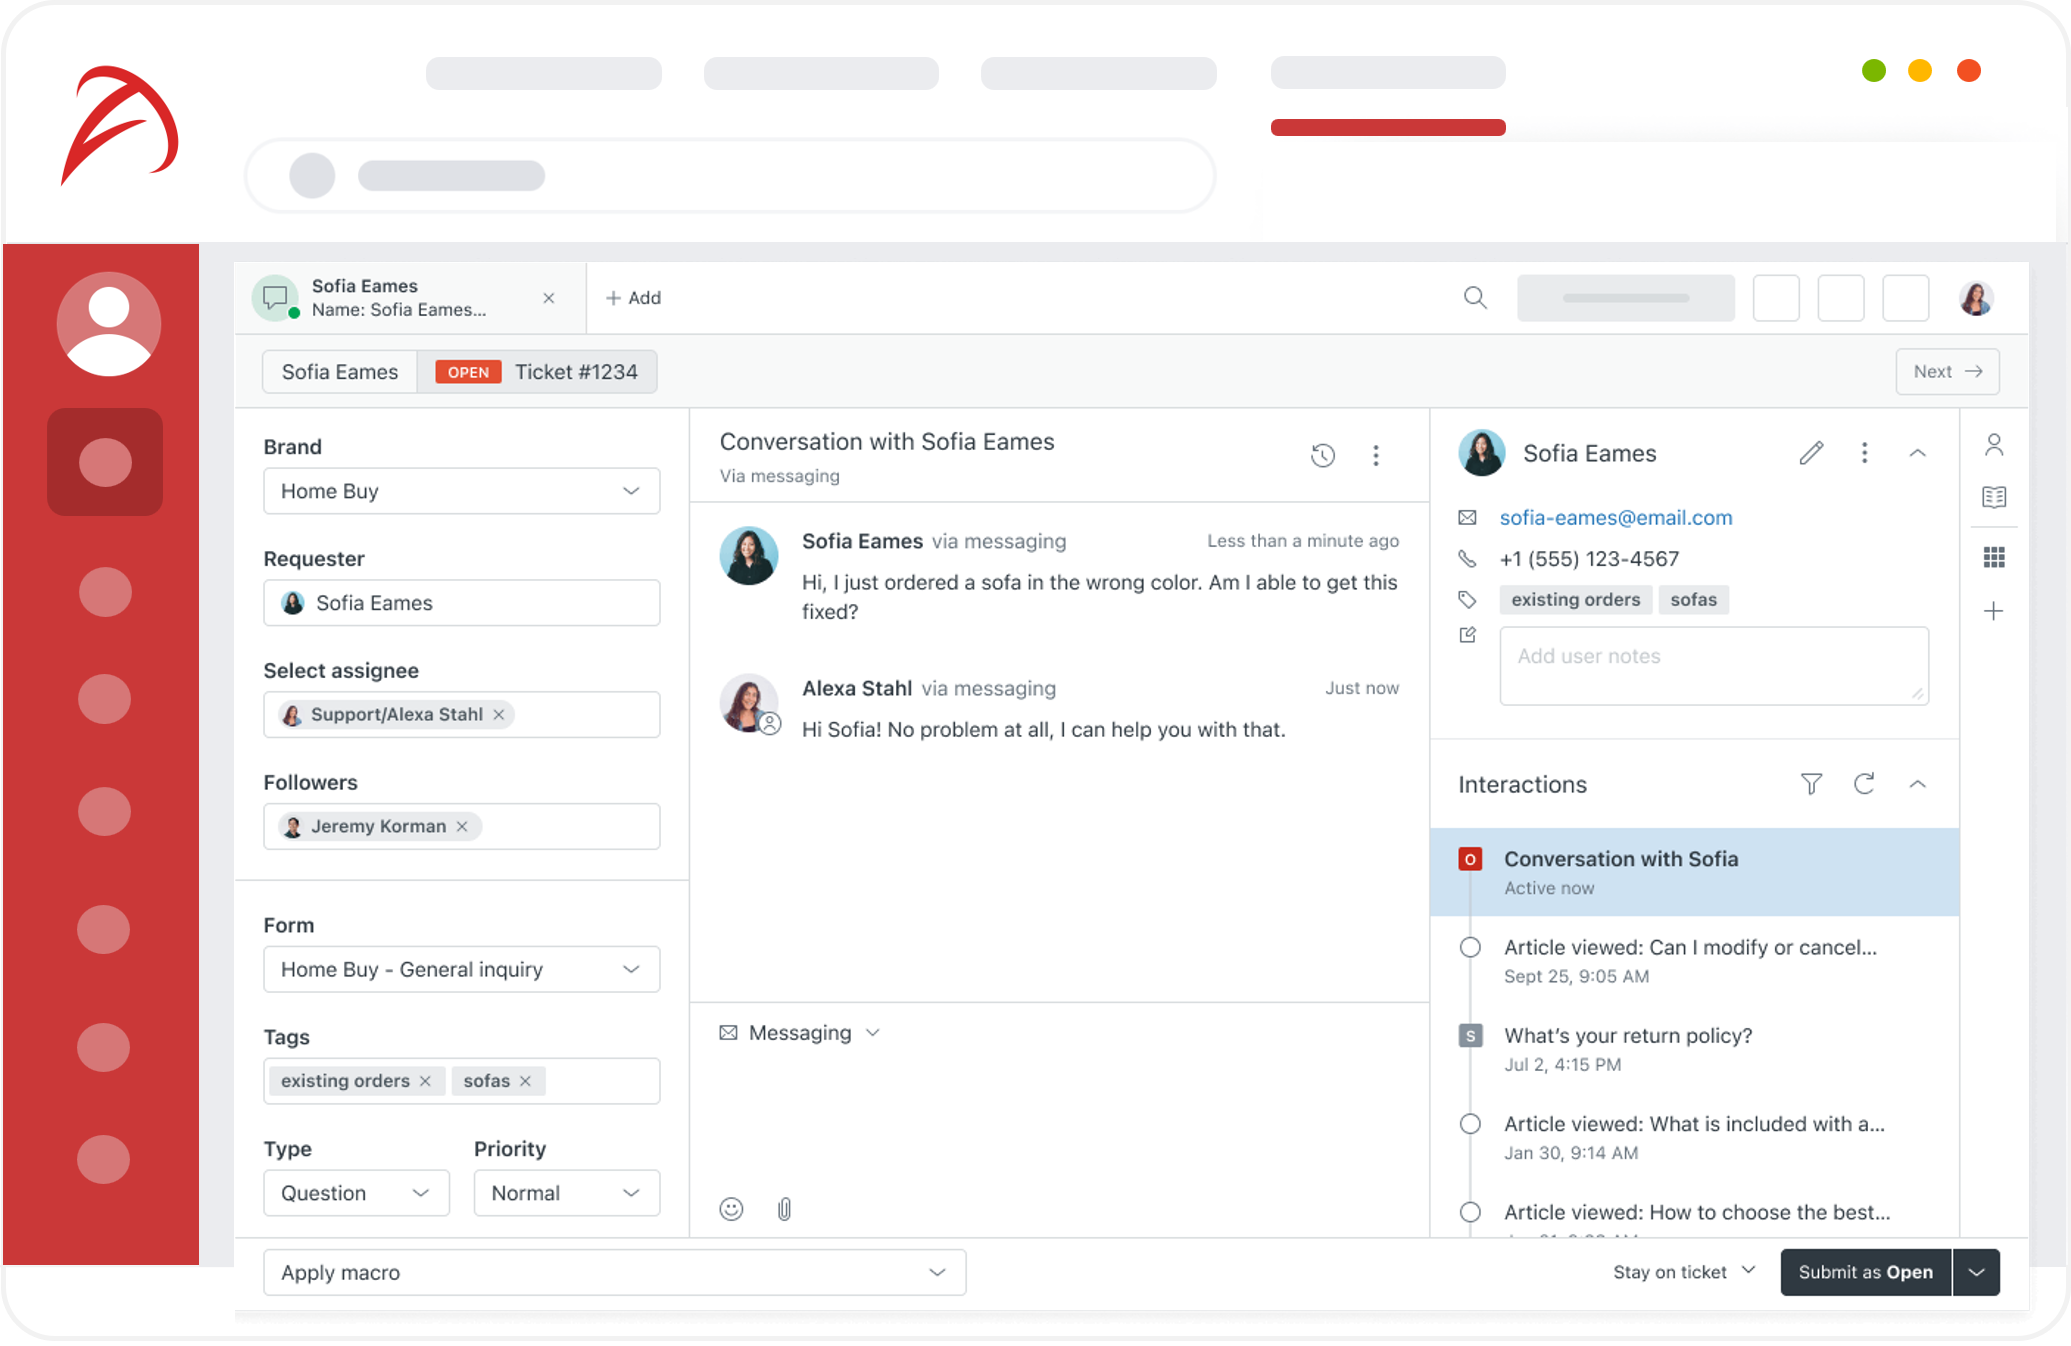Open the Form dropdown
The height and width of the screenshot is (1346, 2071).
(461, 969)
